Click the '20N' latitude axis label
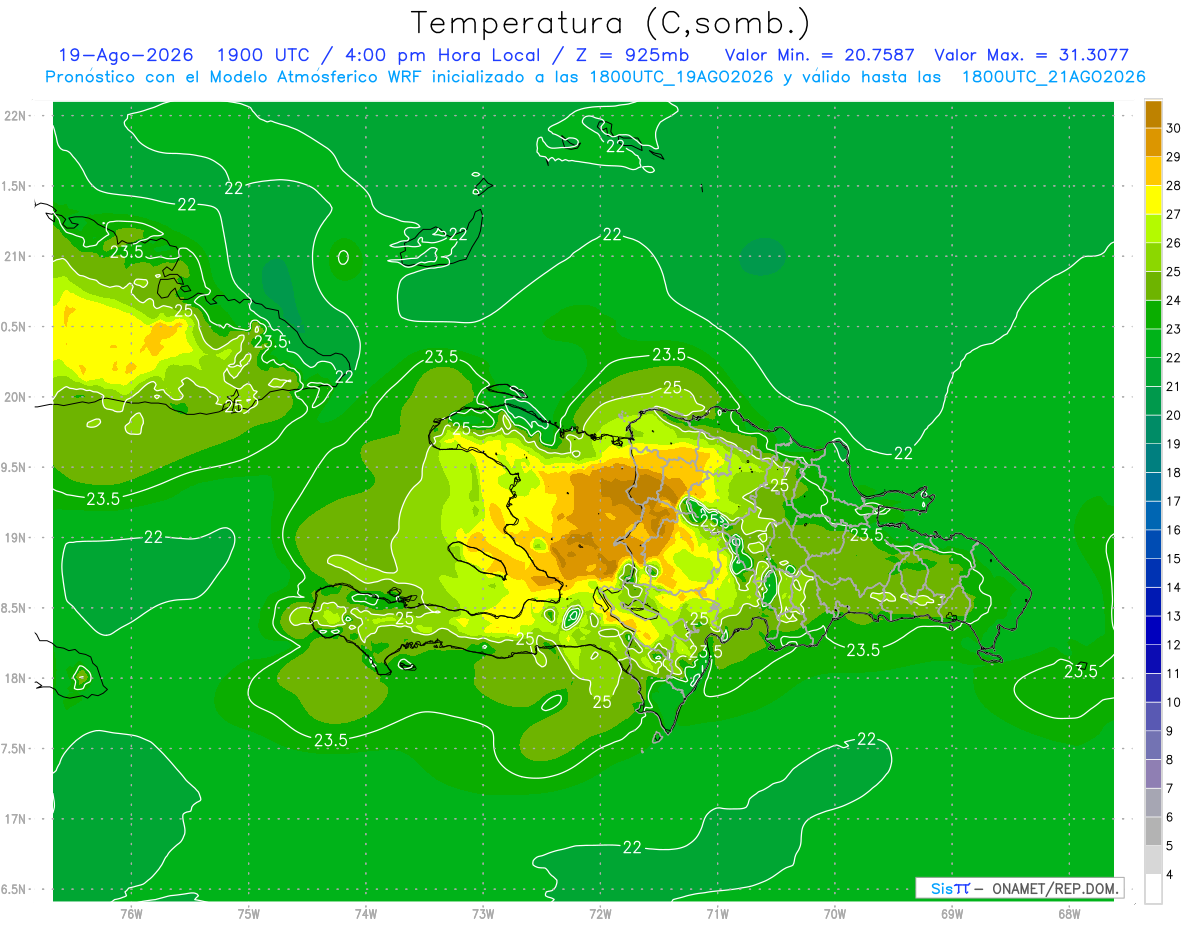 [x=15, y=397]
